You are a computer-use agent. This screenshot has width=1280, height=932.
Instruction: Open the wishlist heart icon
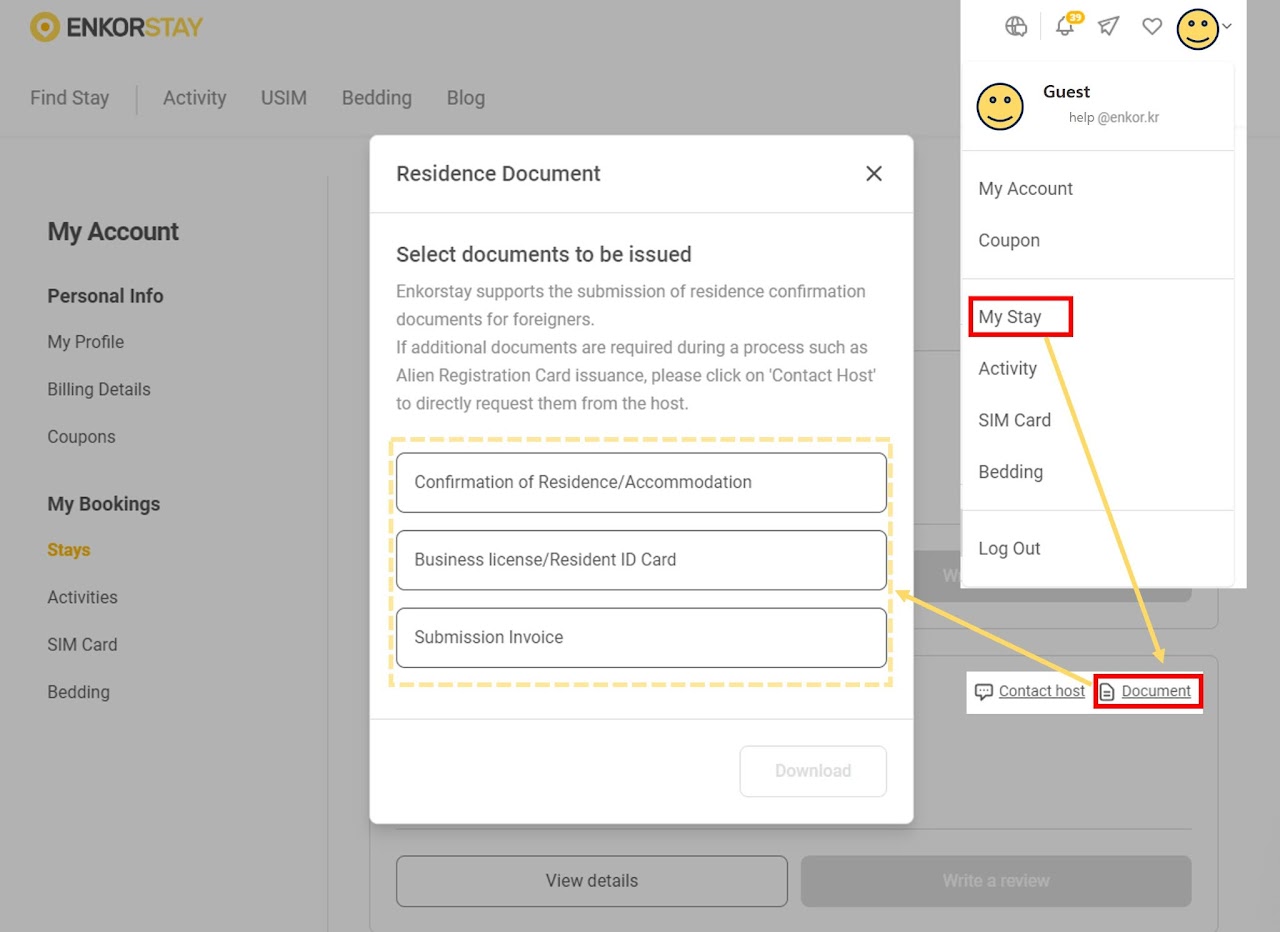(x=1152, y=27)
